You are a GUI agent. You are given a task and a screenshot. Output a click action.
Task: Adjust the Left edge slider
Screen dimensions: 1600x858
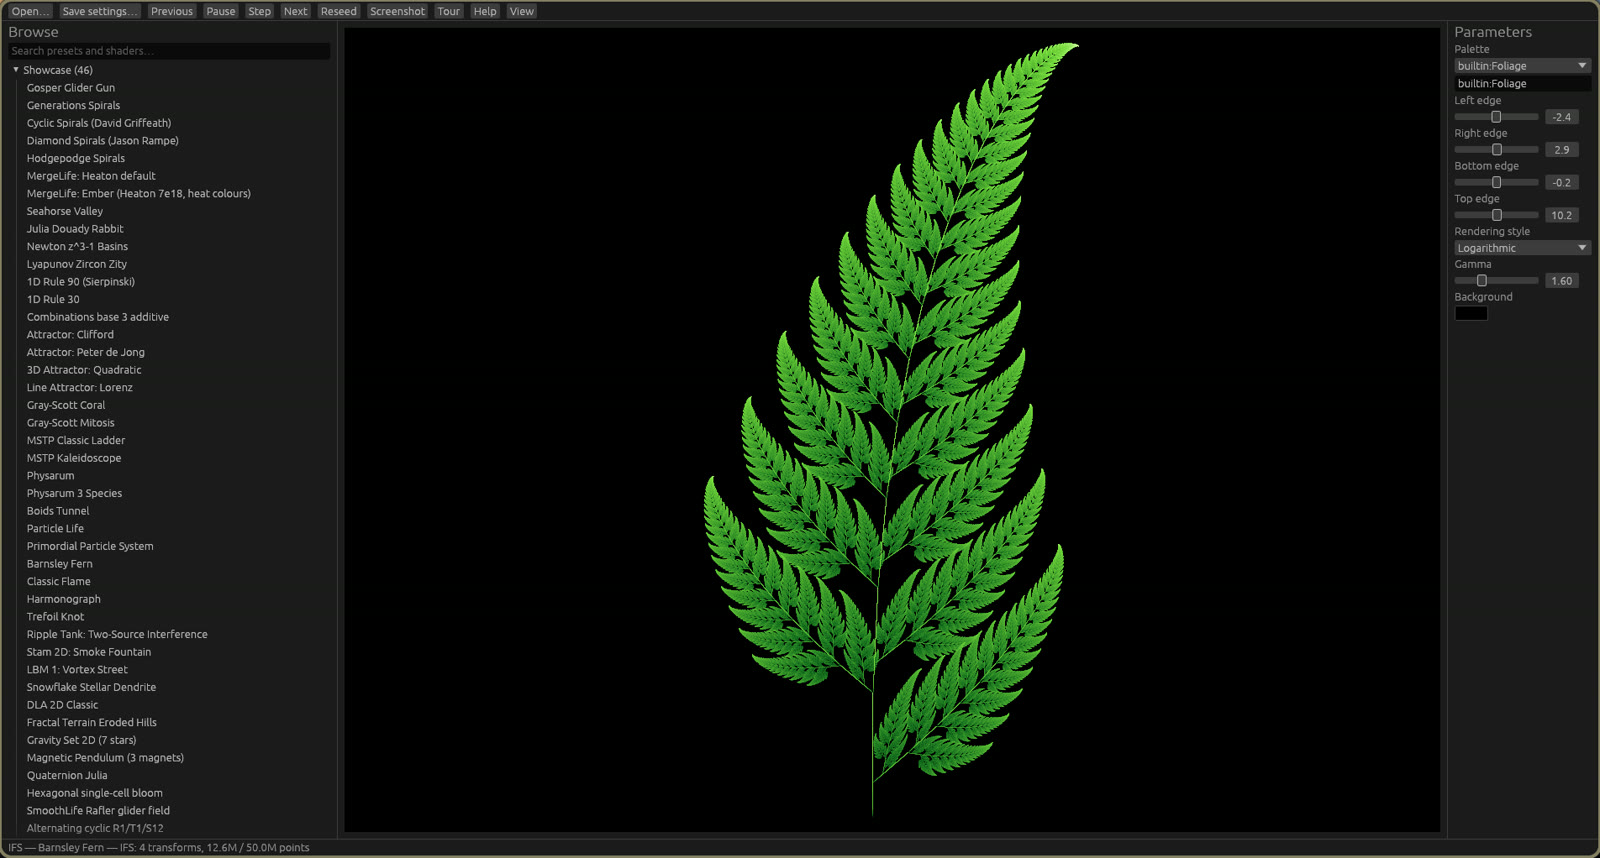(x=1496, y=117)
